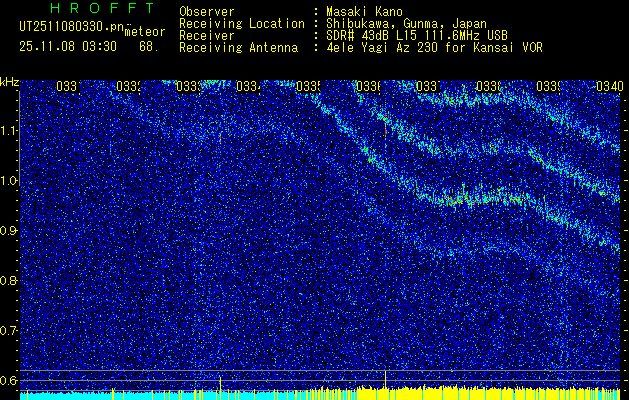Click the kHz axis unit label
Viewport: 629px width, 400px height.
pyautogui.click(x=9, y=83)
